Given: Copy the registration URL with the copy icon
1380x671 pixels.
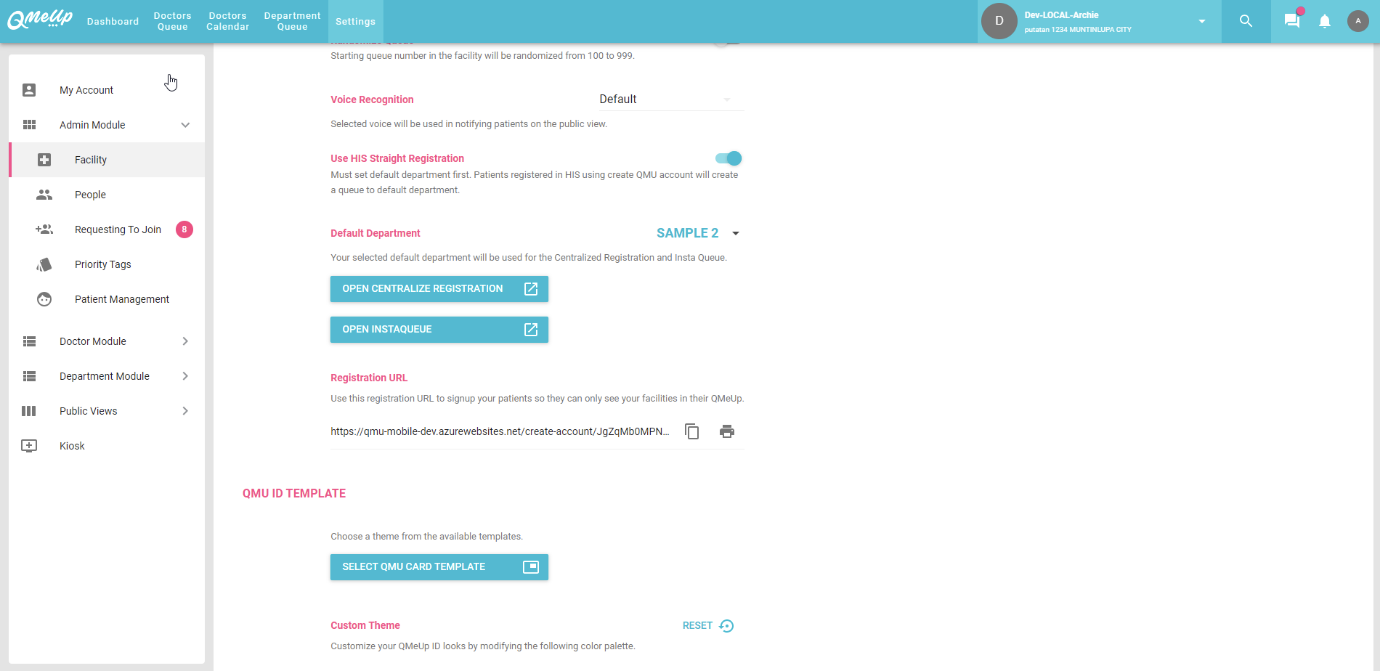Looking at the screenshot, I should coord(692,432).
